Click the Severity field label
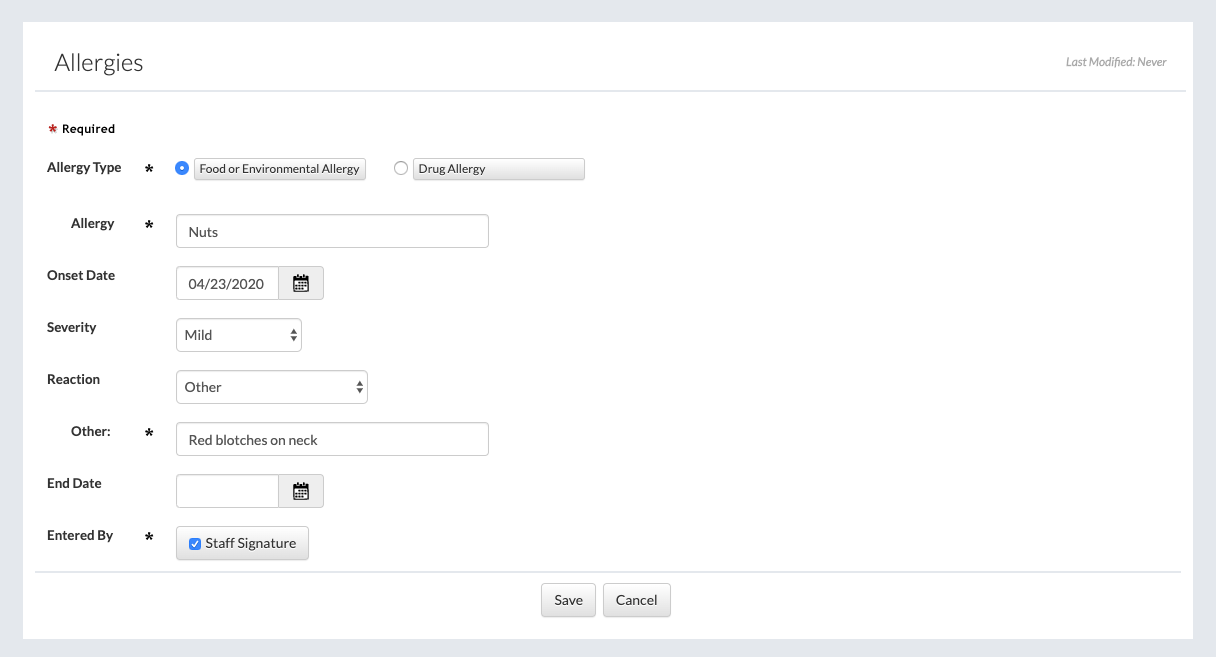Screen dimensions: 1216x657 coord(72,328)
